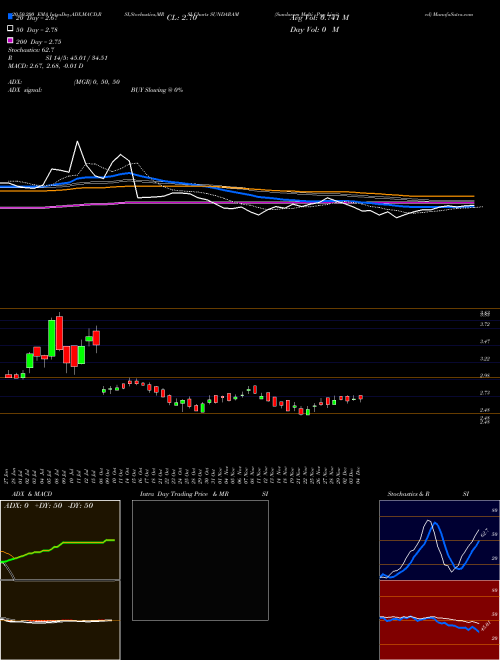
Task: Click inside the empty intraday price panel
Action: 200,560
